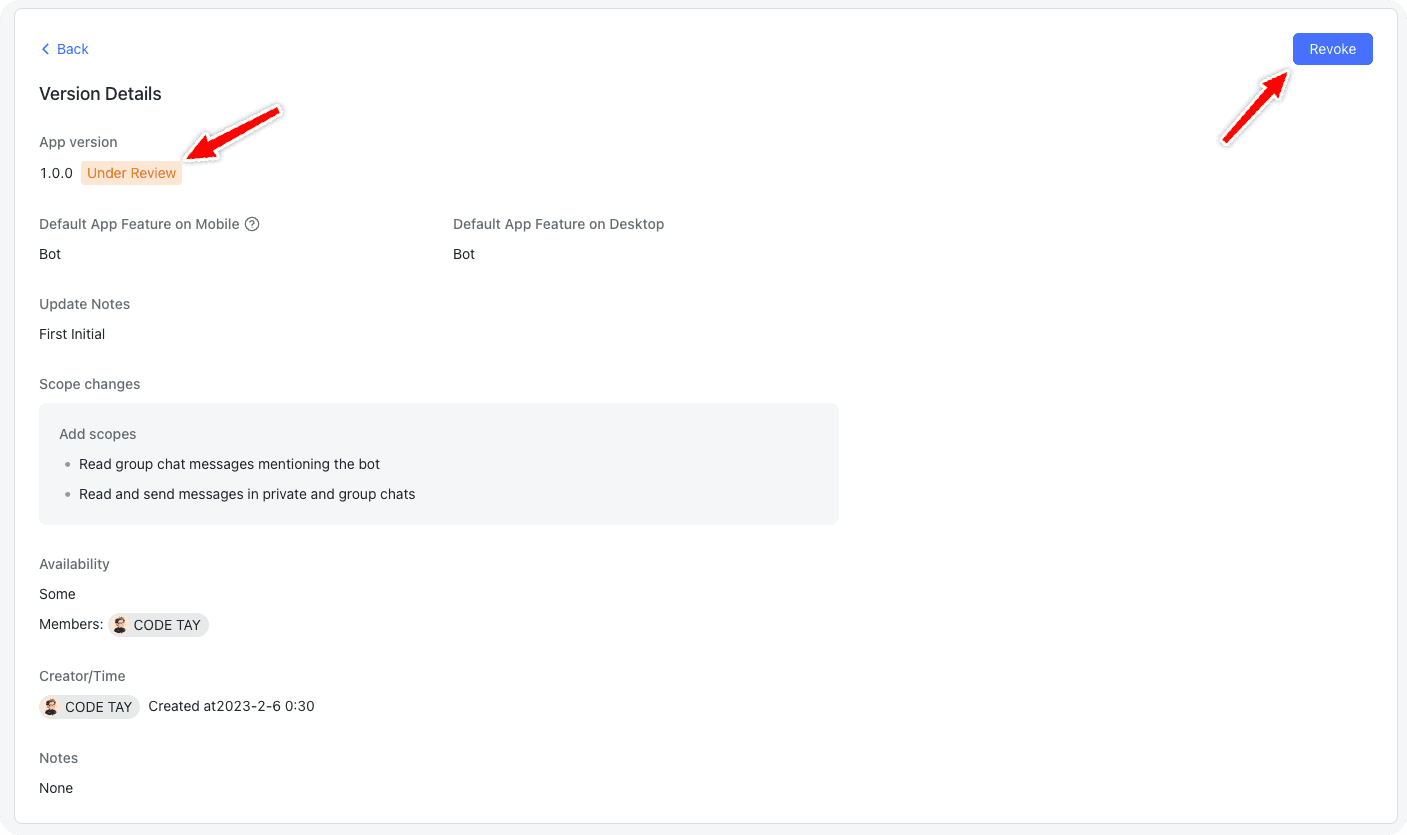Screen dimensions: 1407x835
Task: Click the Back chevron arrow icon
Action: click(45, 49)
